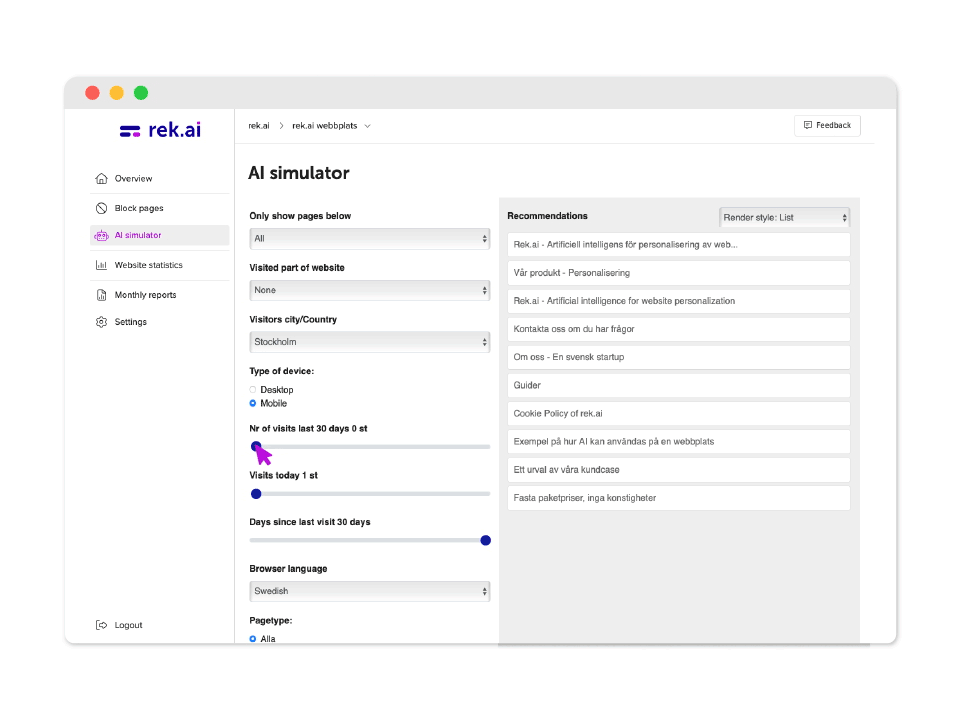Click the rek.ai logo

point(160,130)
